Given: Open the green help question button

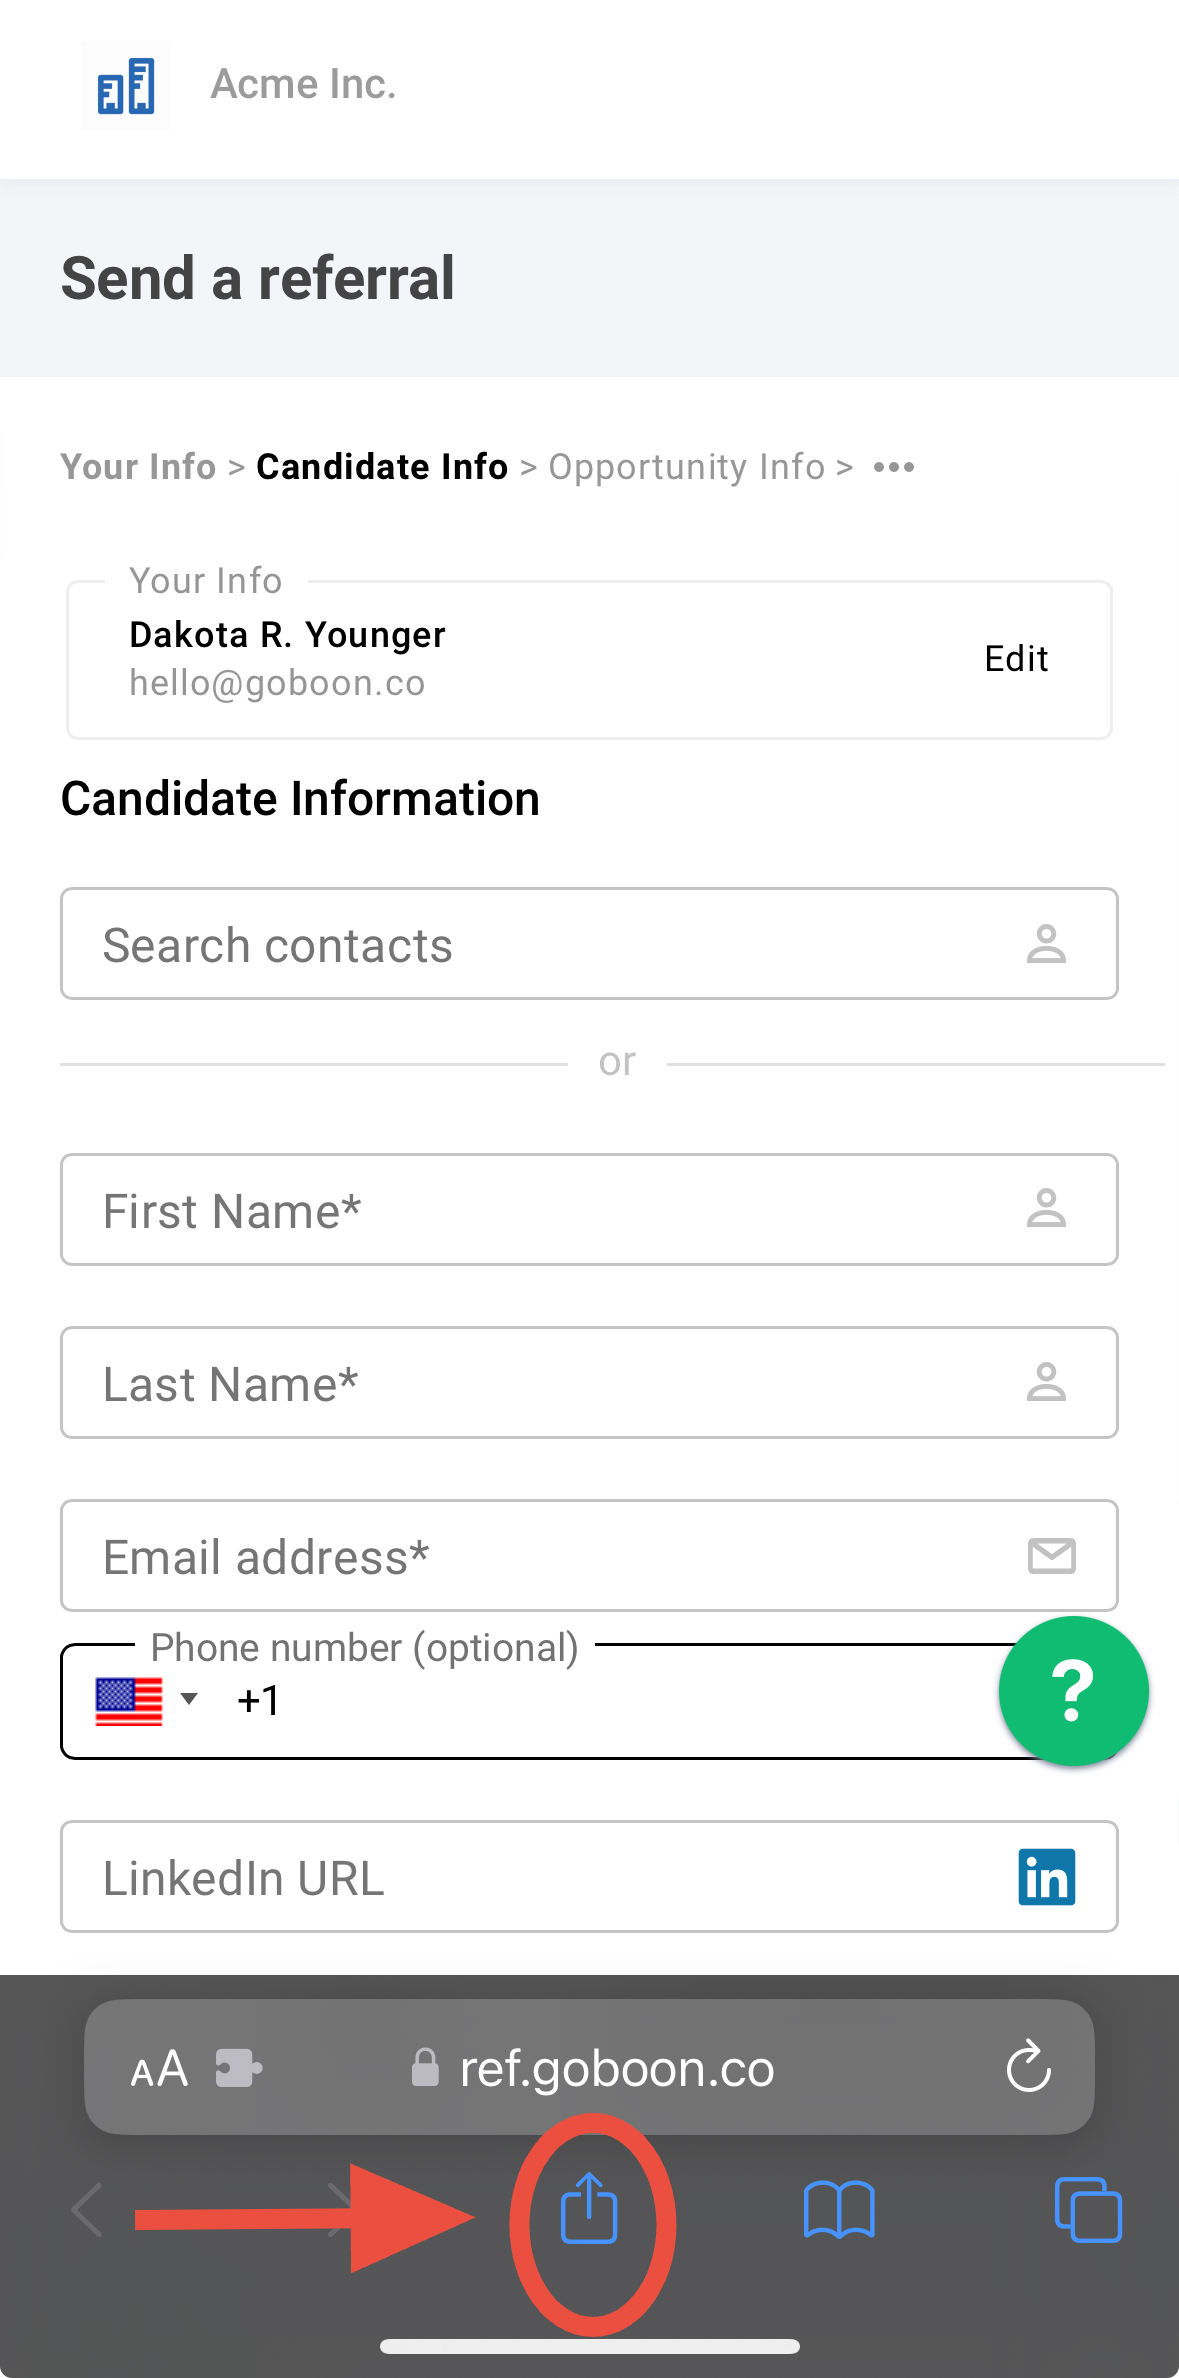Looking at the screenshot, I should pos(1073,1691).
